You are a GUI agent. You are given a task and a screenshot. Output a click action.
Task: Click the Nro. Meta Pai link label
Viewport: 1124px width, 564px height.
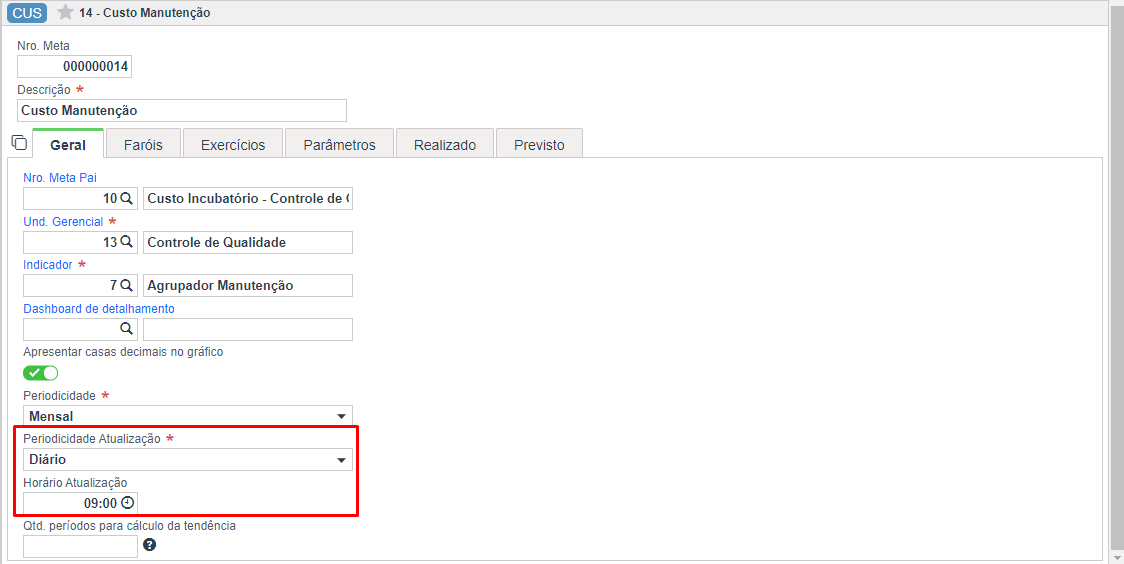tap(60, 178)
